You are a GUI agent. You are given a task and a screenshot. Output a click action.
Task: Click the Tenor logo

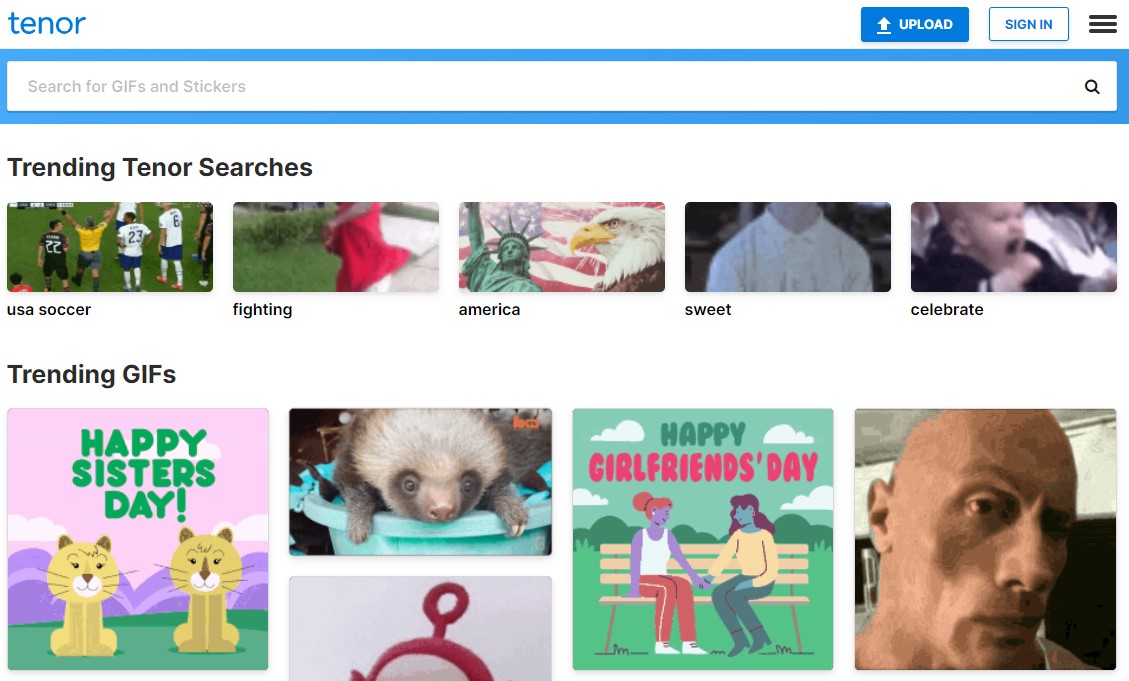47,24
